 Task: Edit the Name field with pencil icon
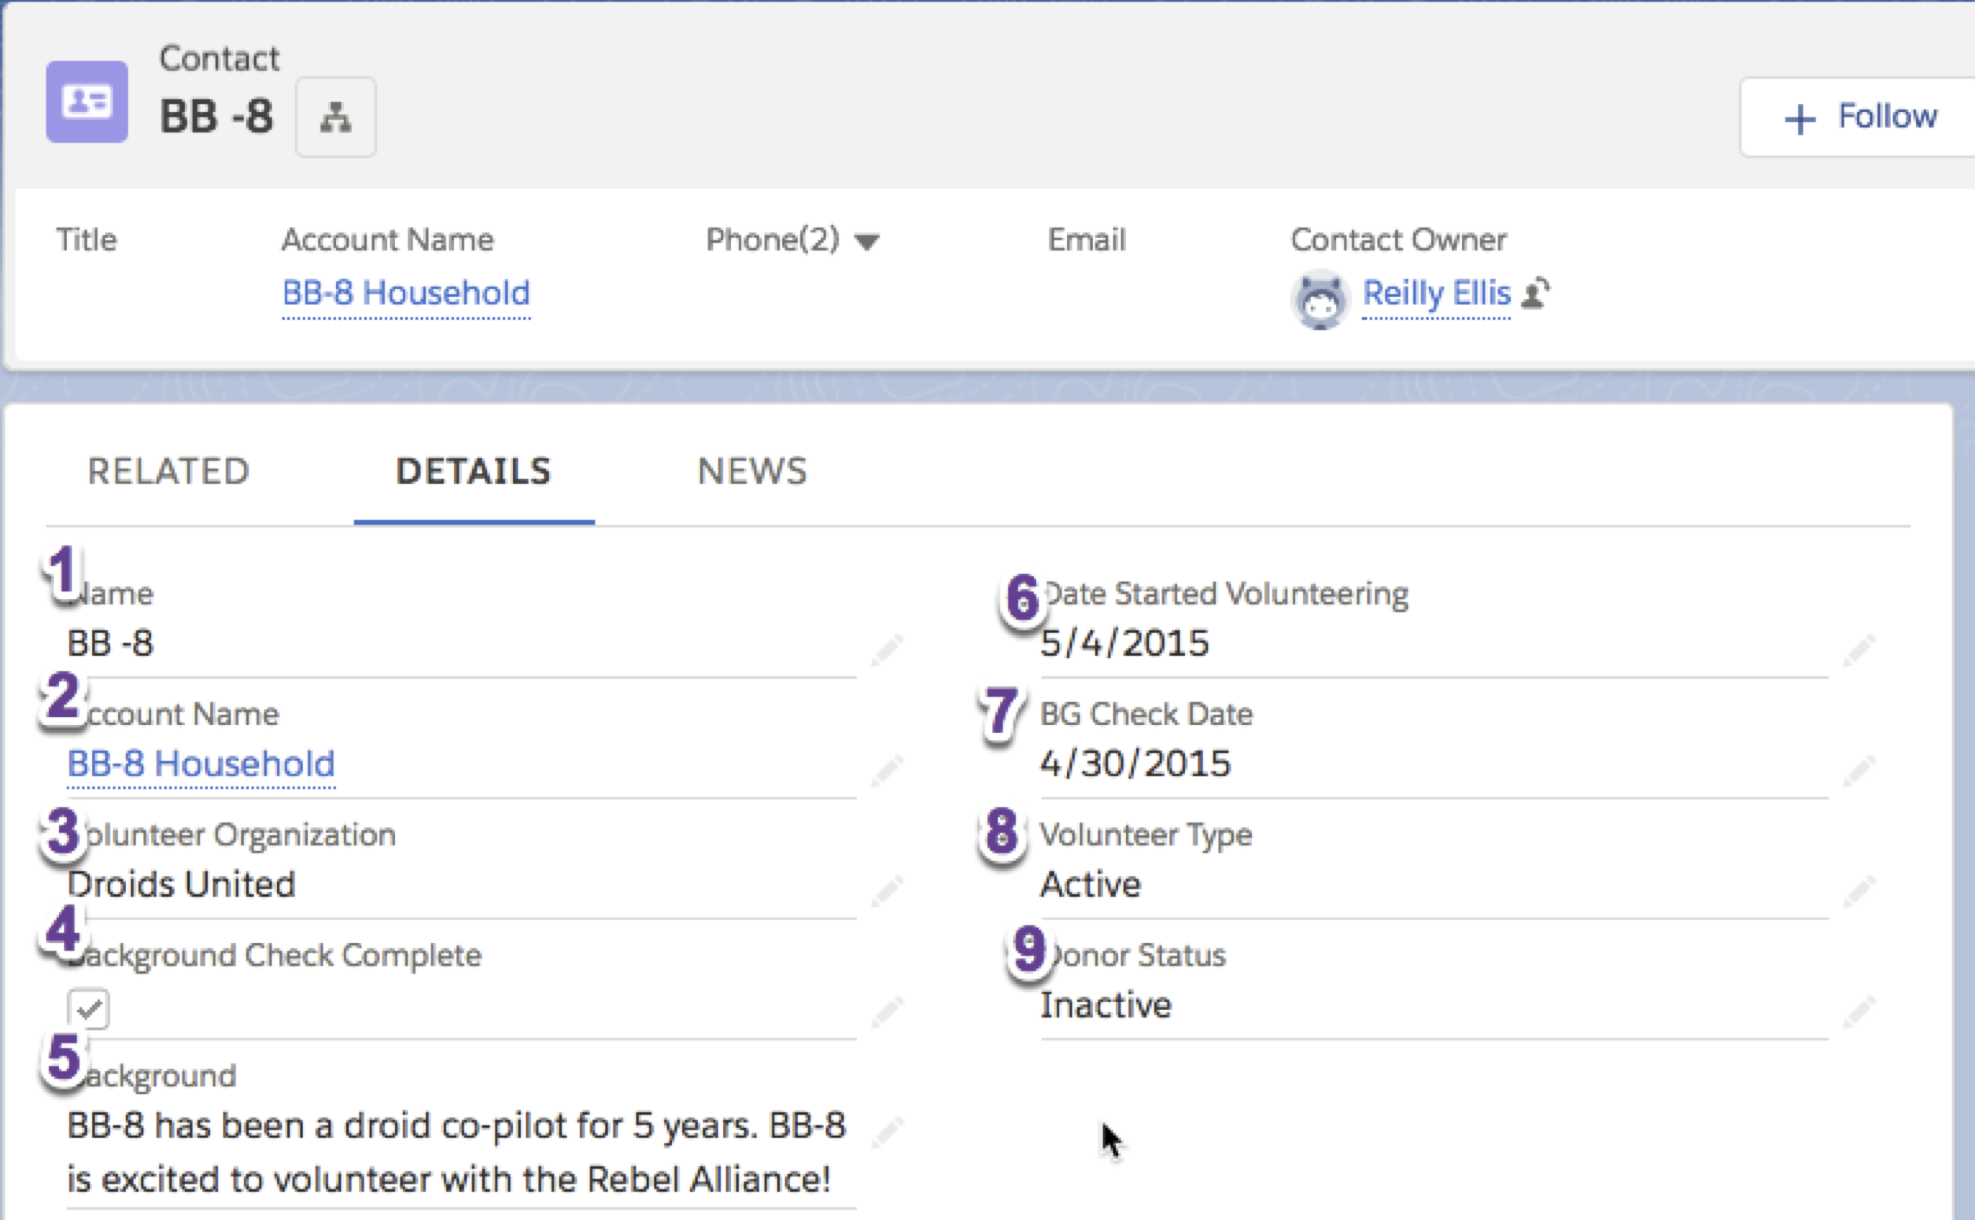click(886, 649)
